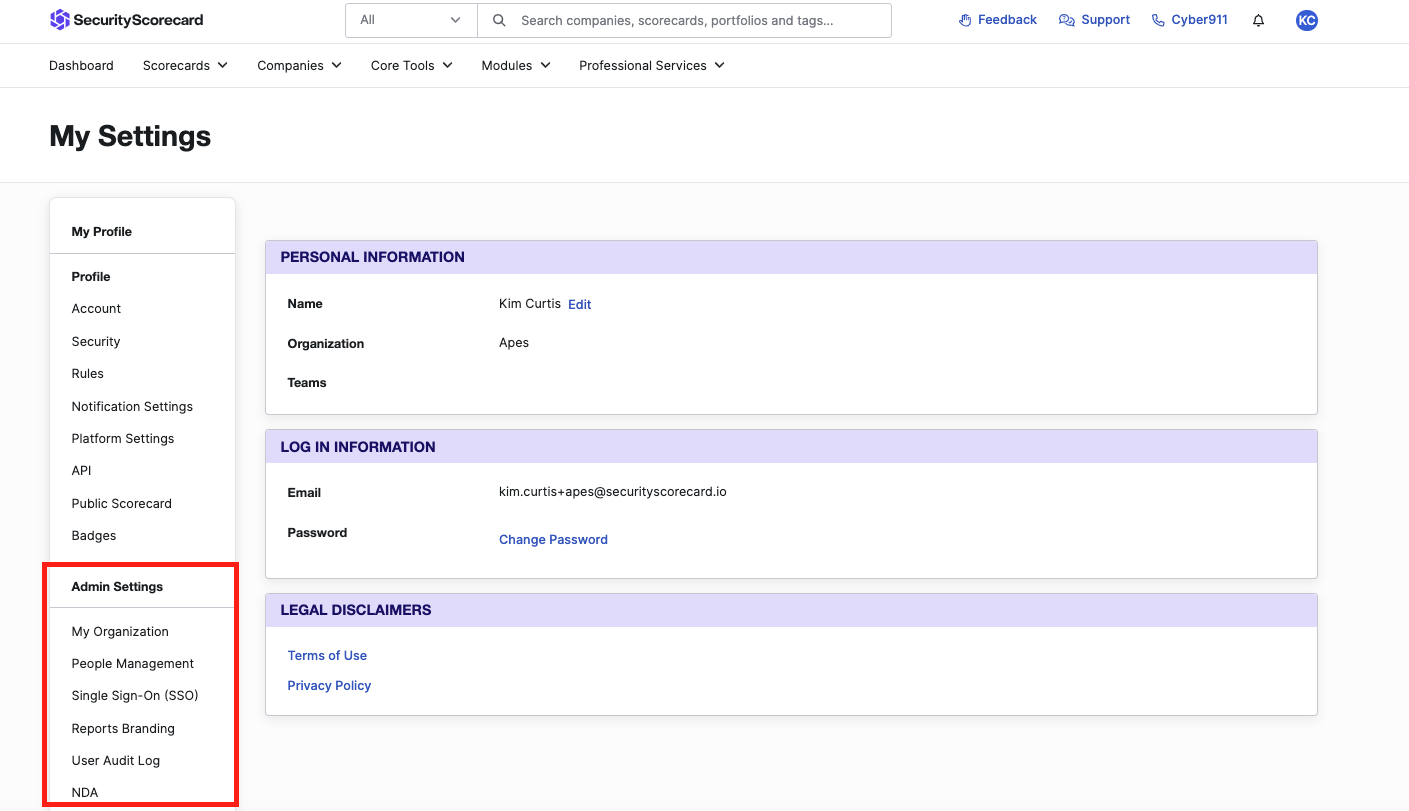The width and height of the screenshot is (1409, 811).
Task: Open Rules settings
Action: click(x=88, y=373)
